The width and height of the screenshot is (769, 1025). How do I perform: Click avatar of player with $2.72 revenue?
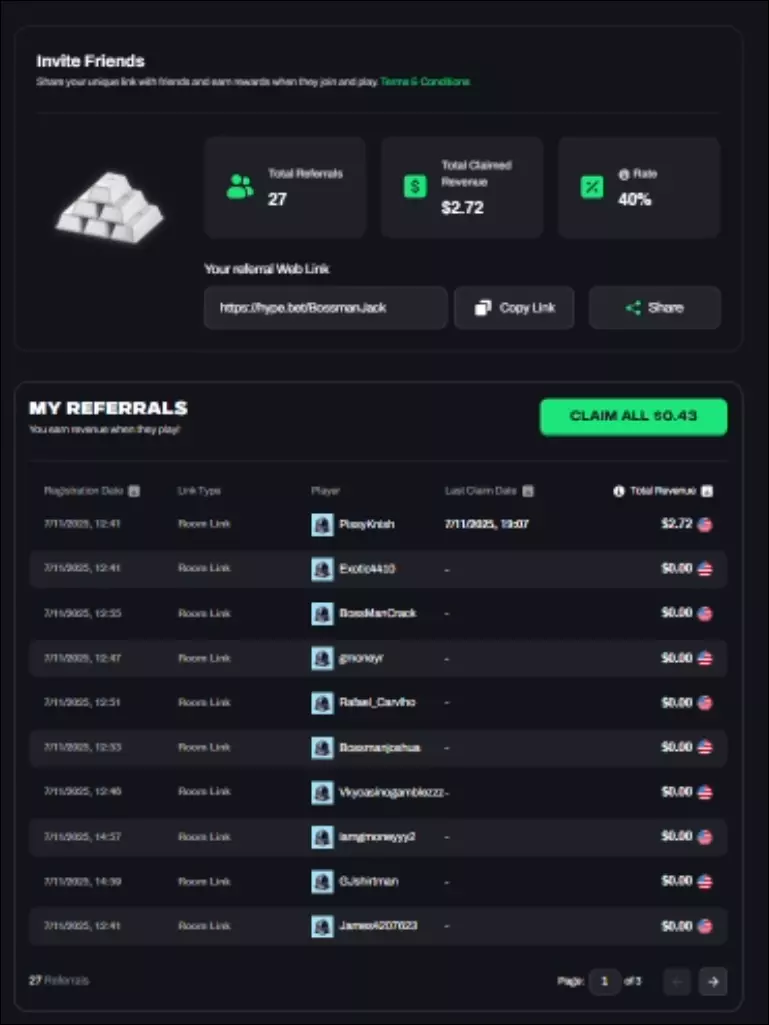pos(322,524)
